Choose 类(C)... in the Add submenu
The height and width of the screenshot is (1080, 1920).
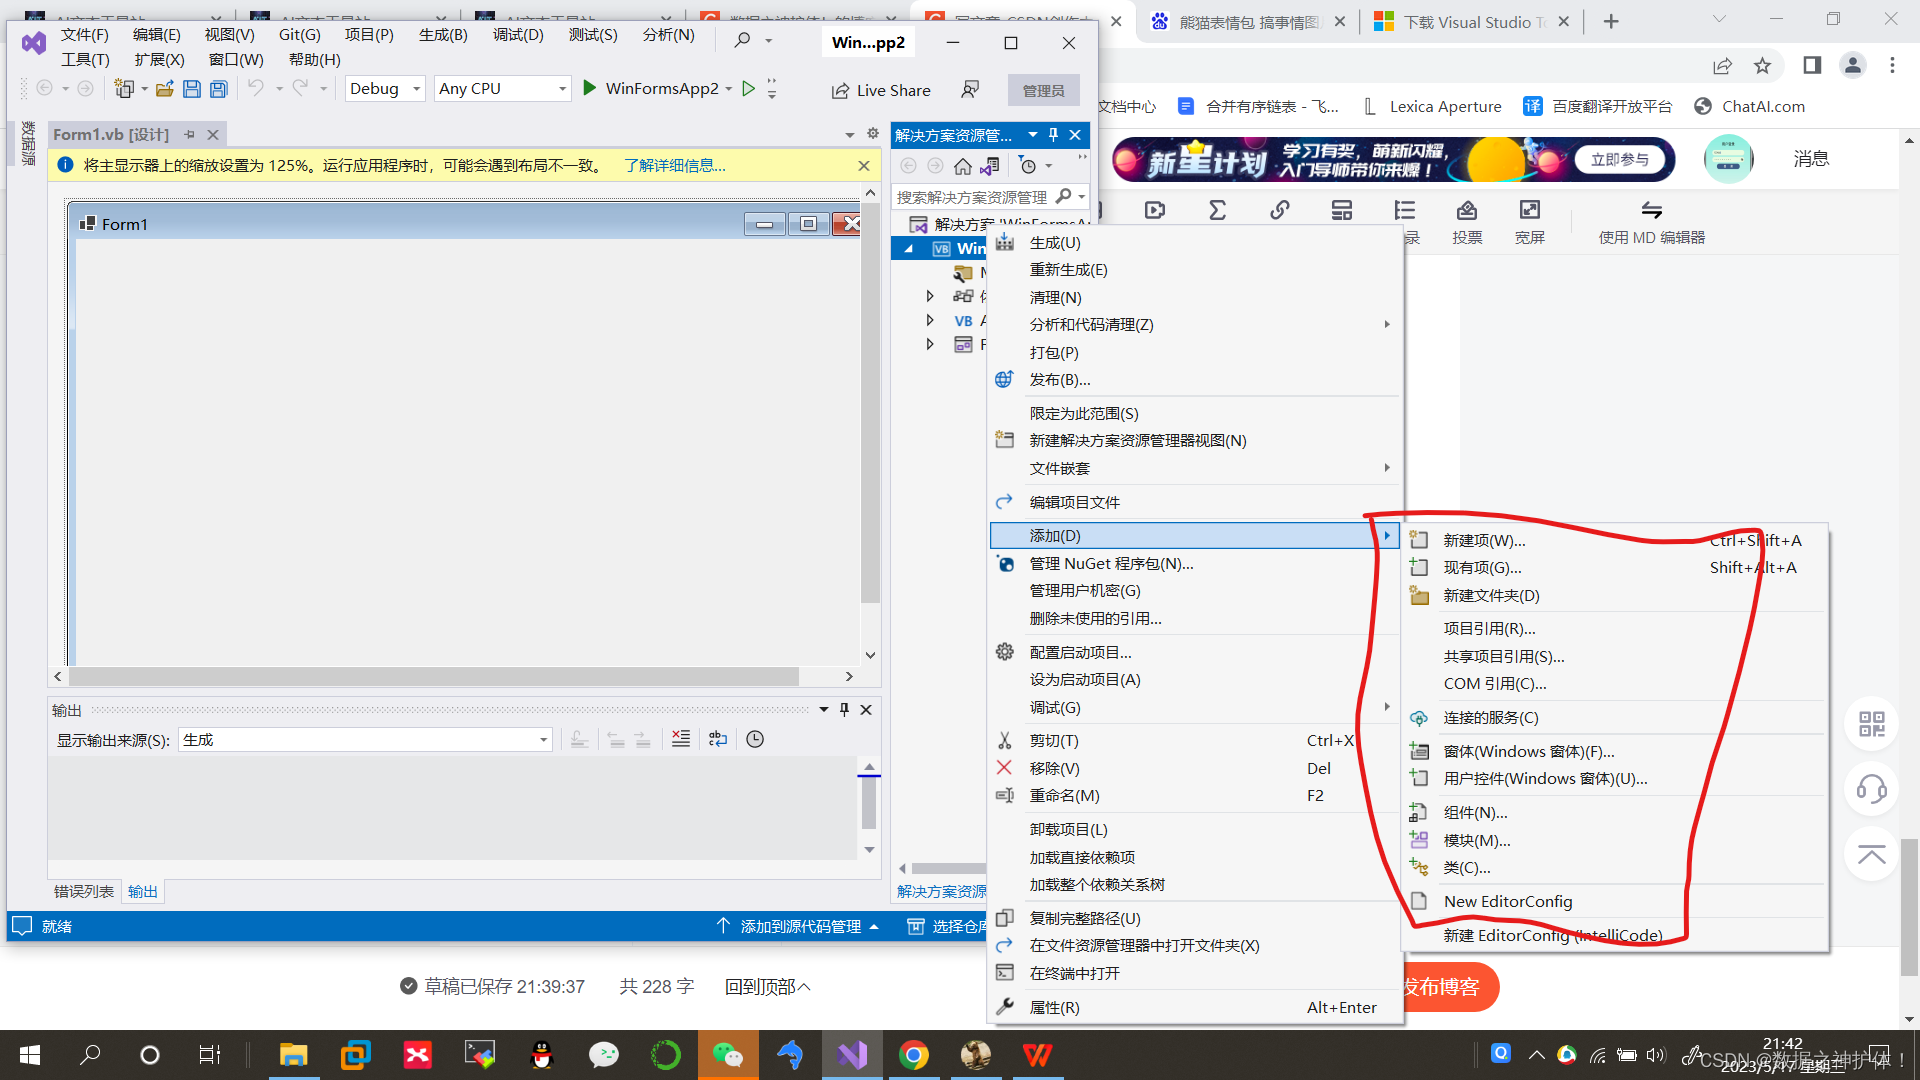[1466, 868]
